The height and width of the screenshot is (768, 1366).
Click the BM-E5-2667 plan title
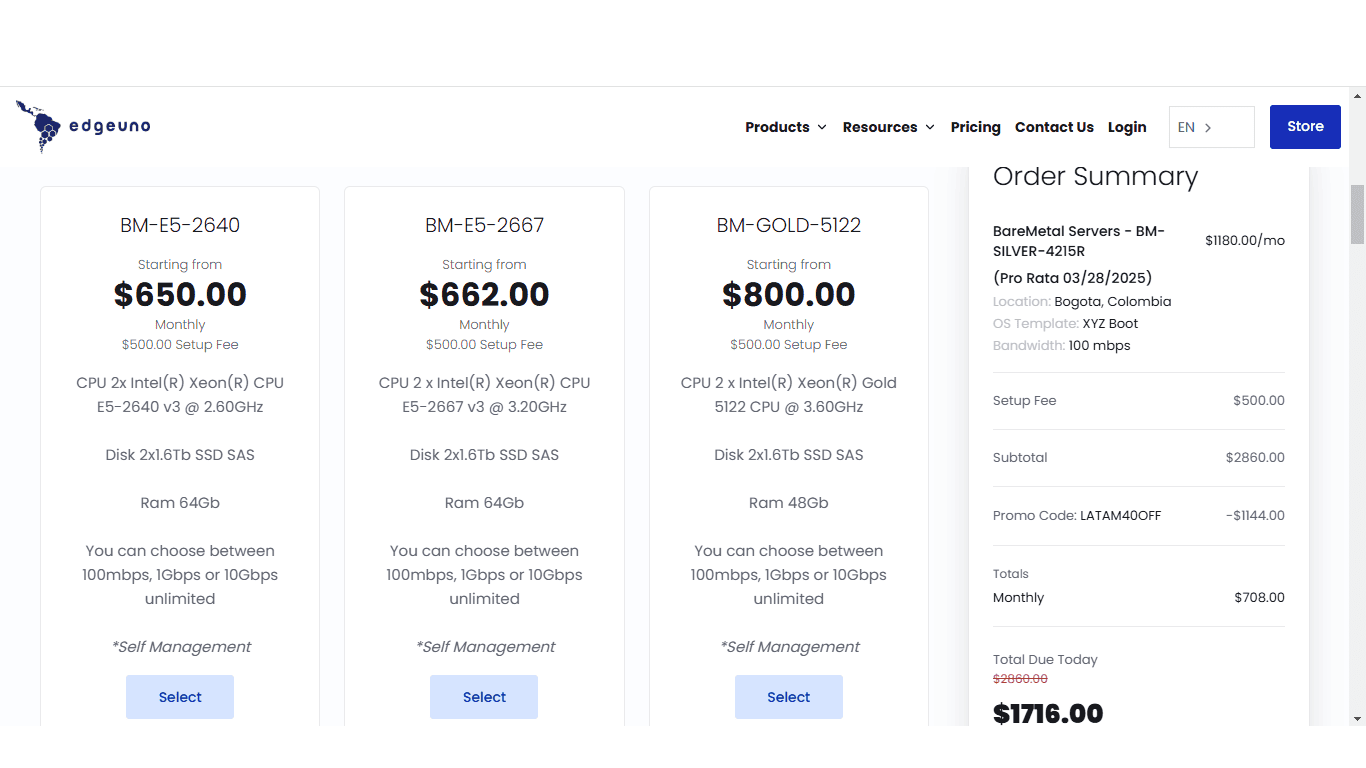click(x=484, y=225)
